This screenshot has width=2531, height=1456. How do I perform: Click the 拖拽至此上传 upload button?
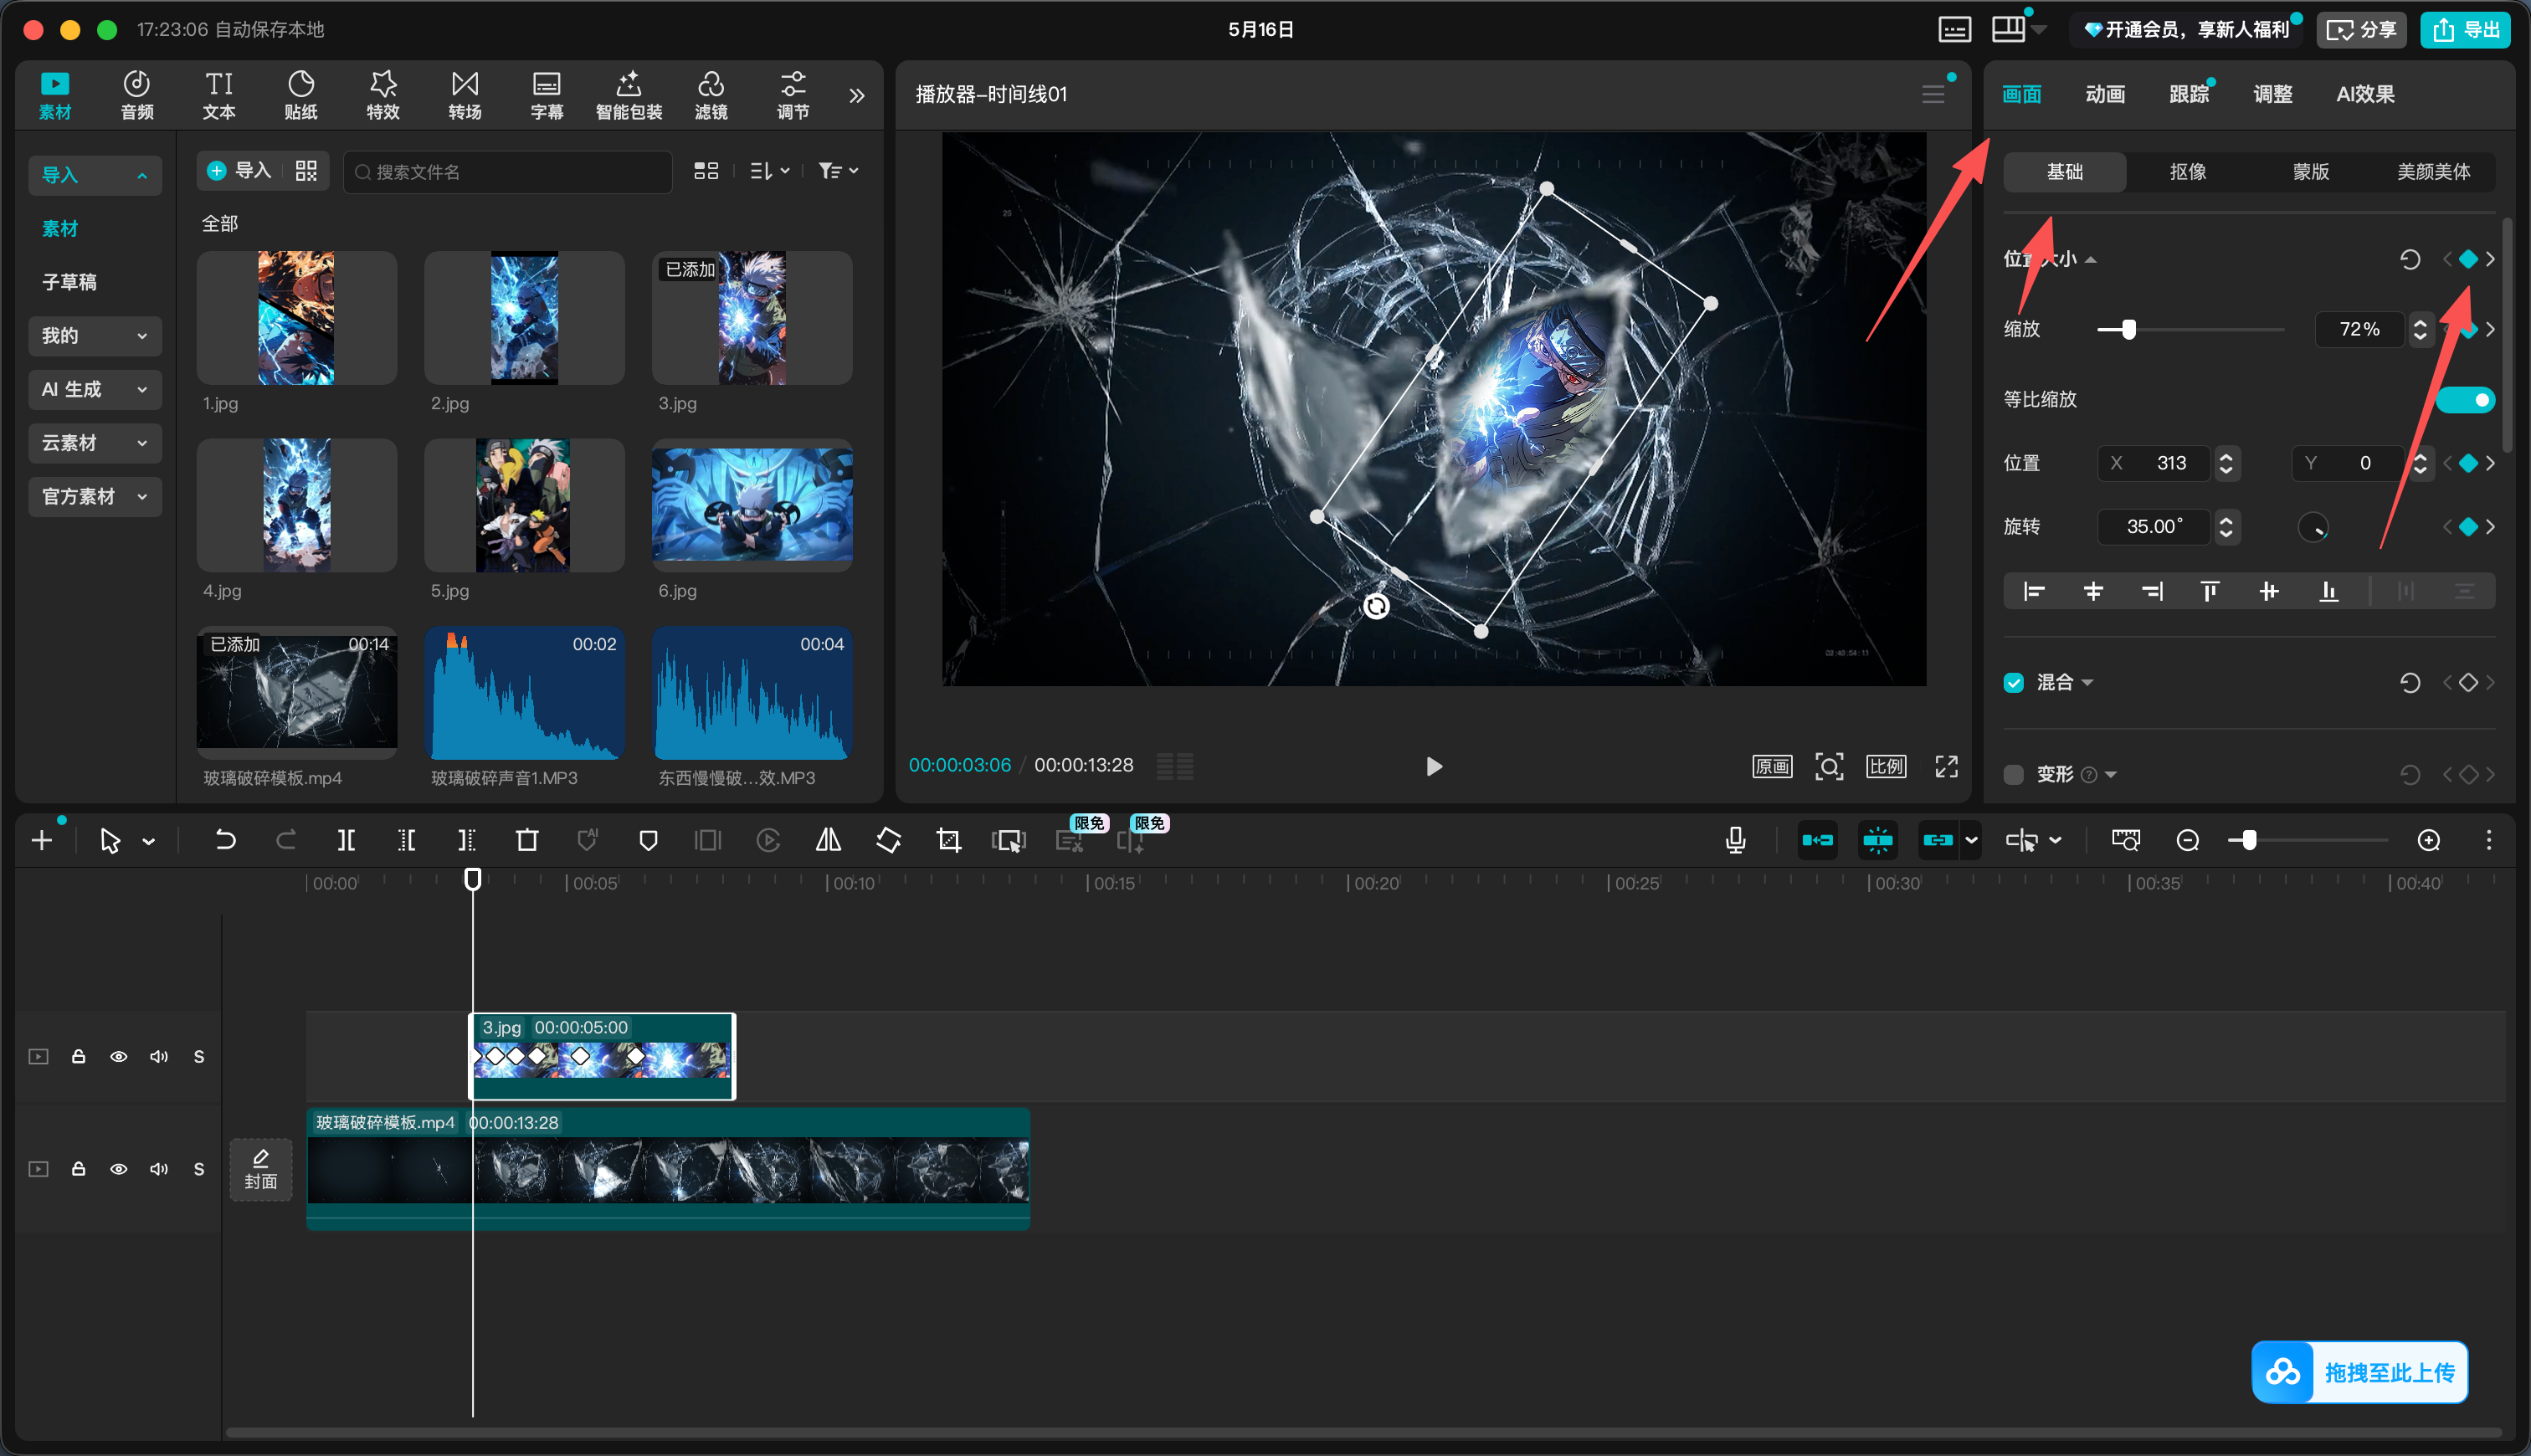(x=2360, y=1372)
